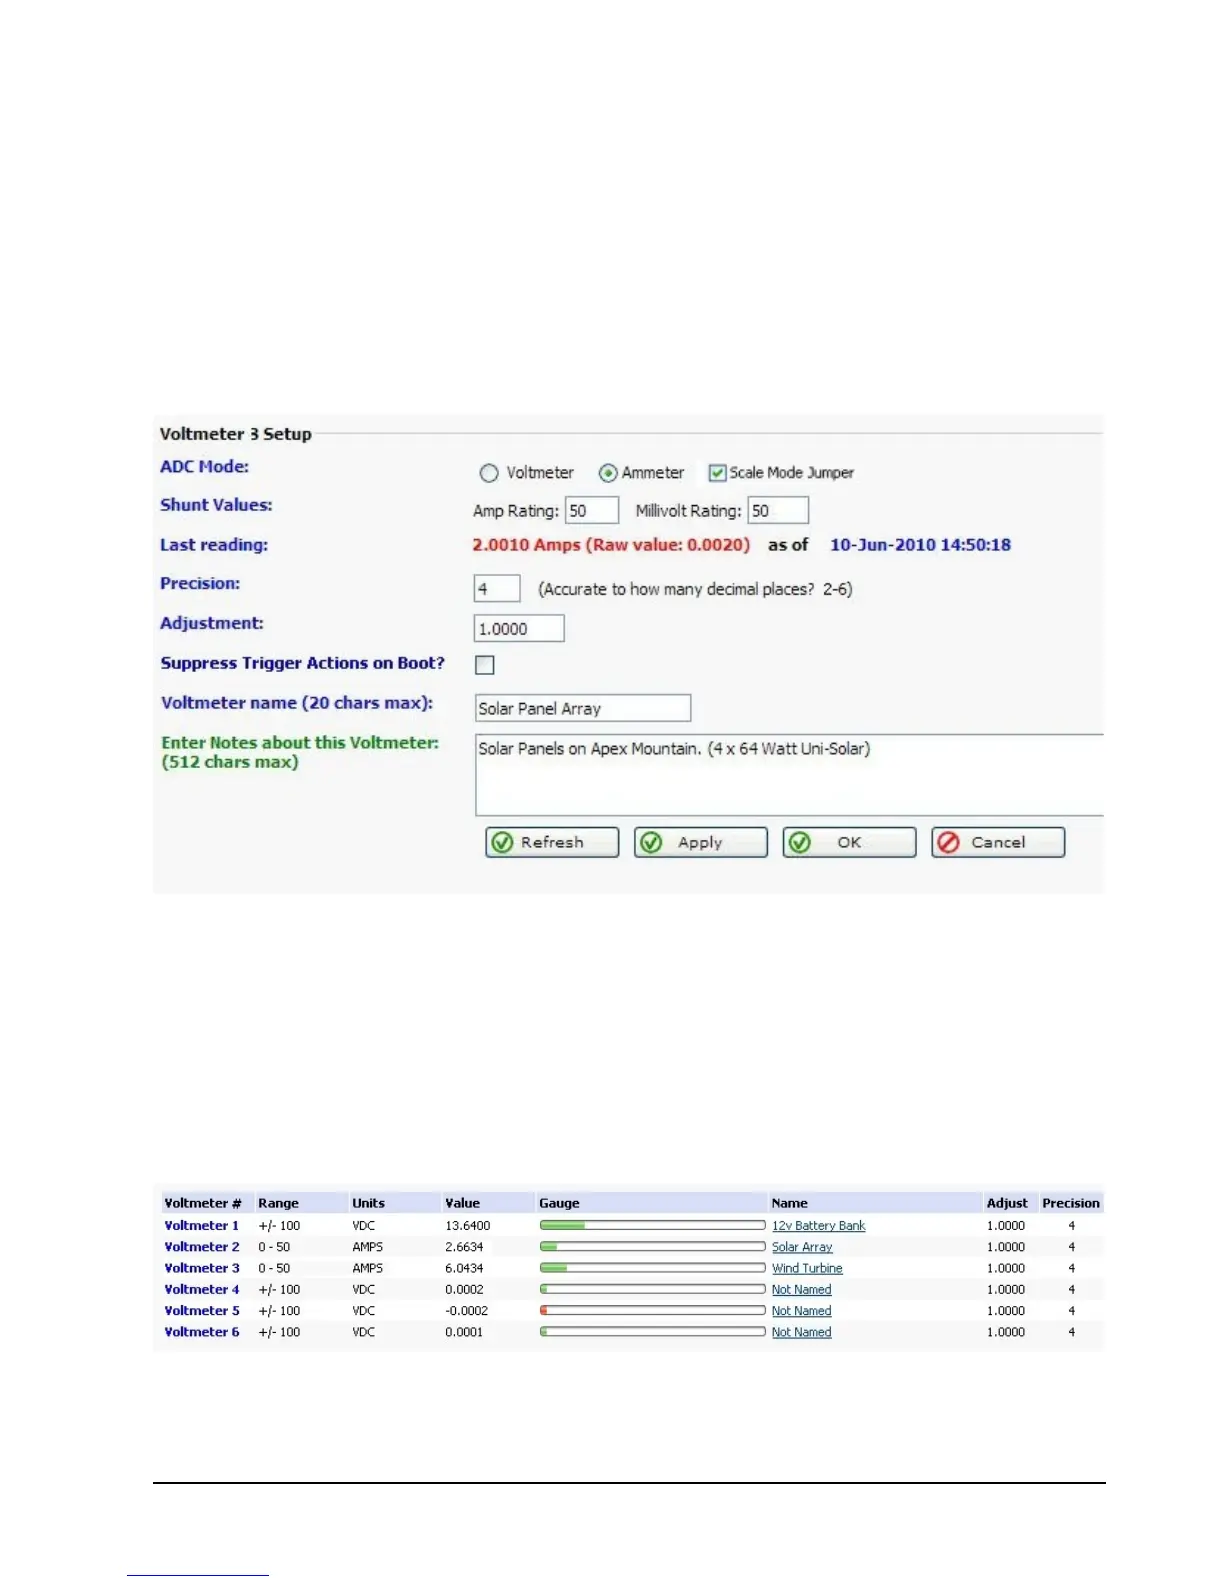Click the Units column header

click(x=368, y=1204)
